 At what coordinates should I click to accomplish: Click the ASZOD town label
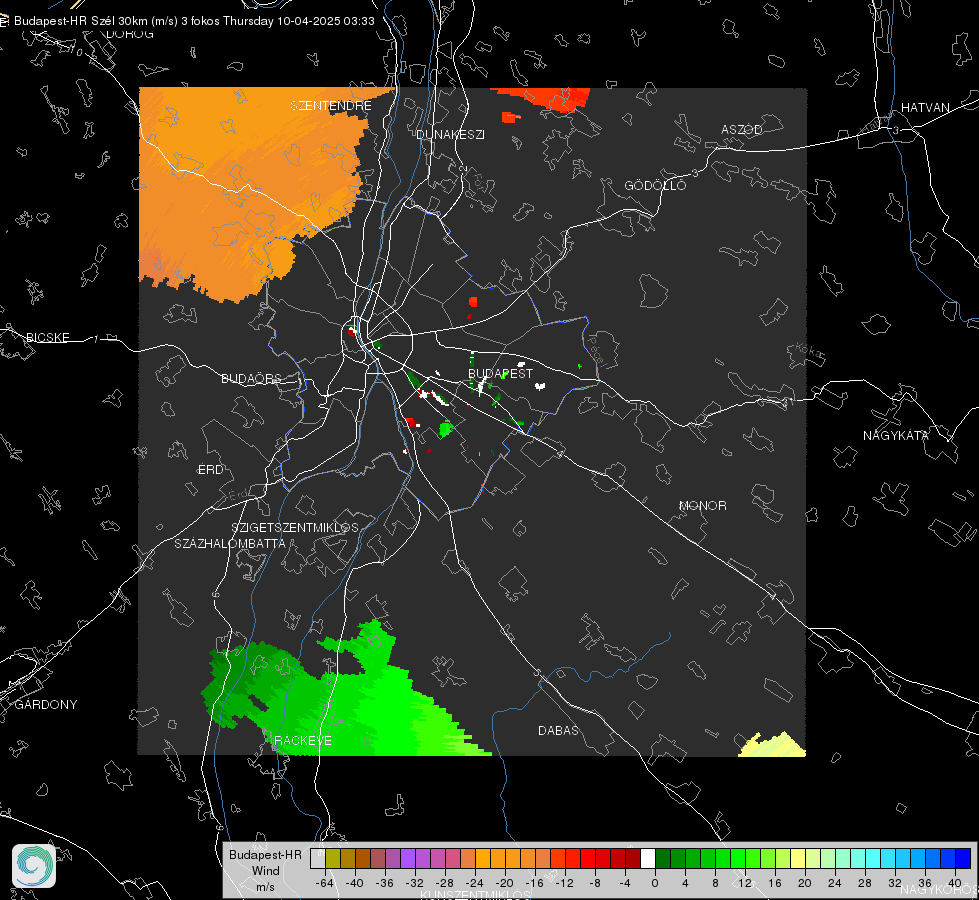click(742, 129)
